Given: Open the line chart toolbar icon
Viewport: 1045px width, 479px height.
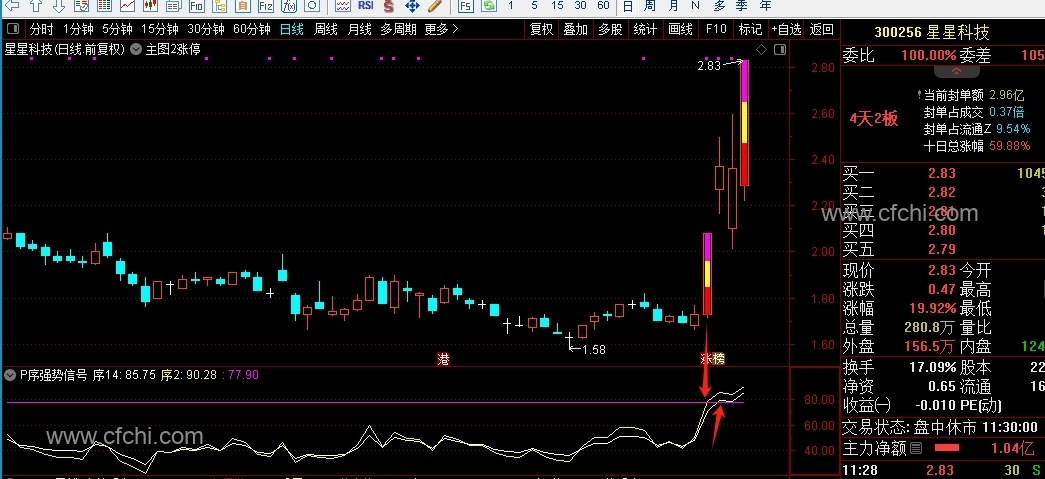Looking at the screenshot, I should click(x=127, y=6).
